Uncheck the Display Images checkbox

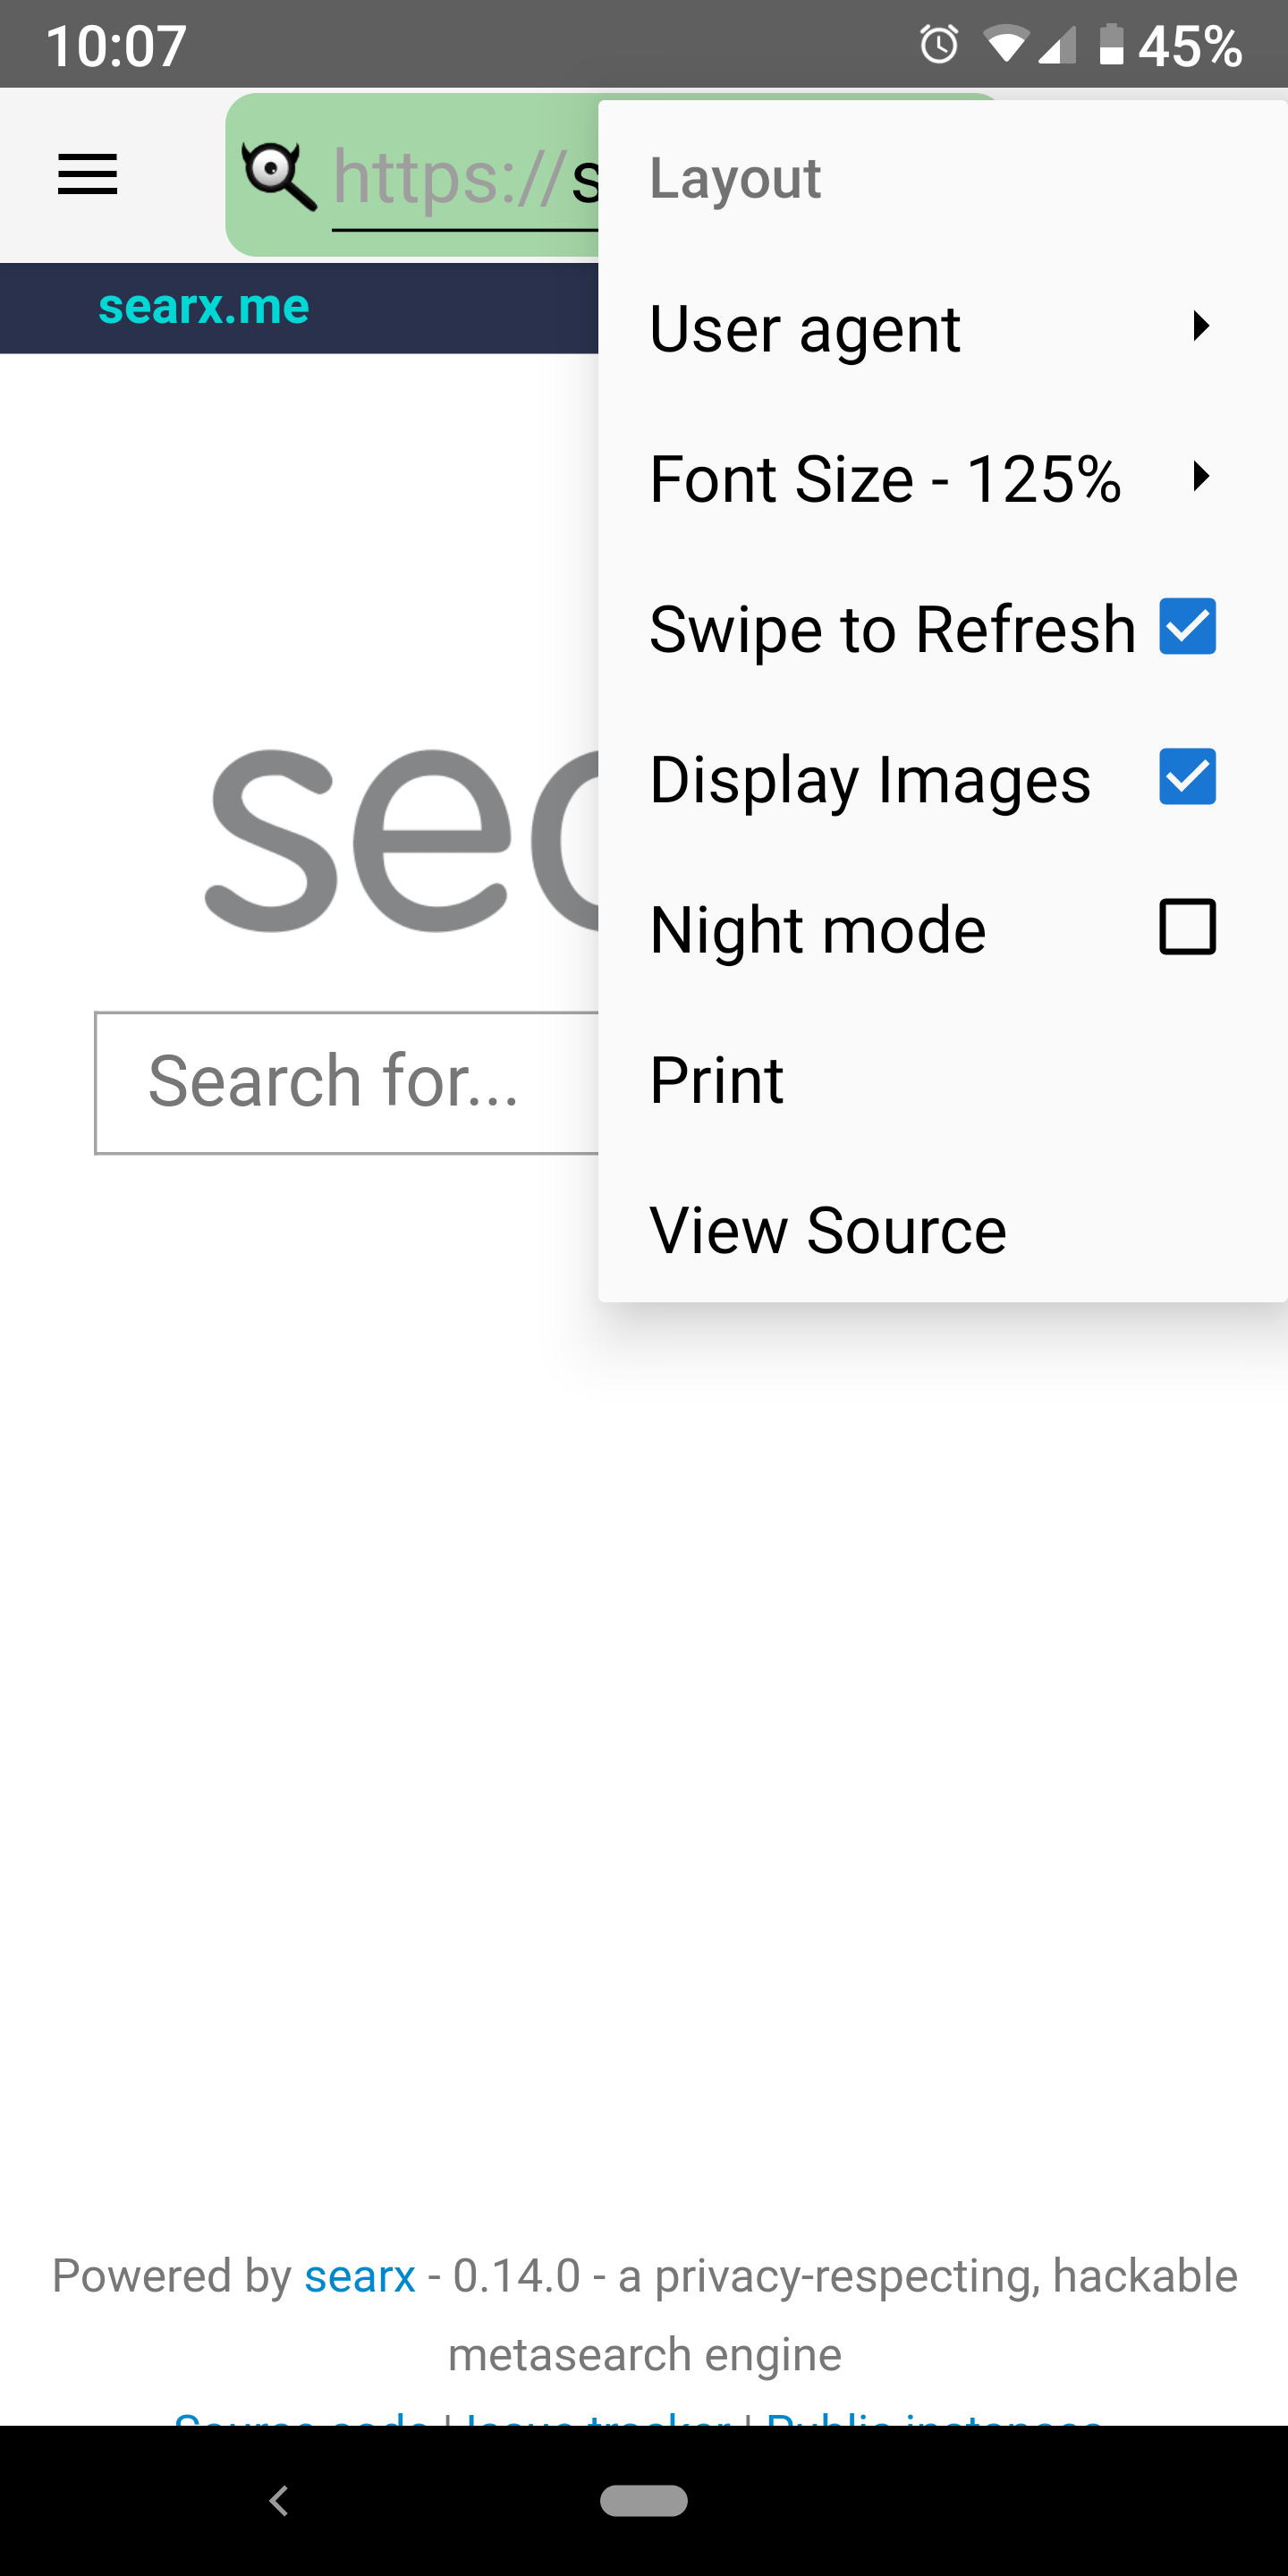tap(1187, 777)
